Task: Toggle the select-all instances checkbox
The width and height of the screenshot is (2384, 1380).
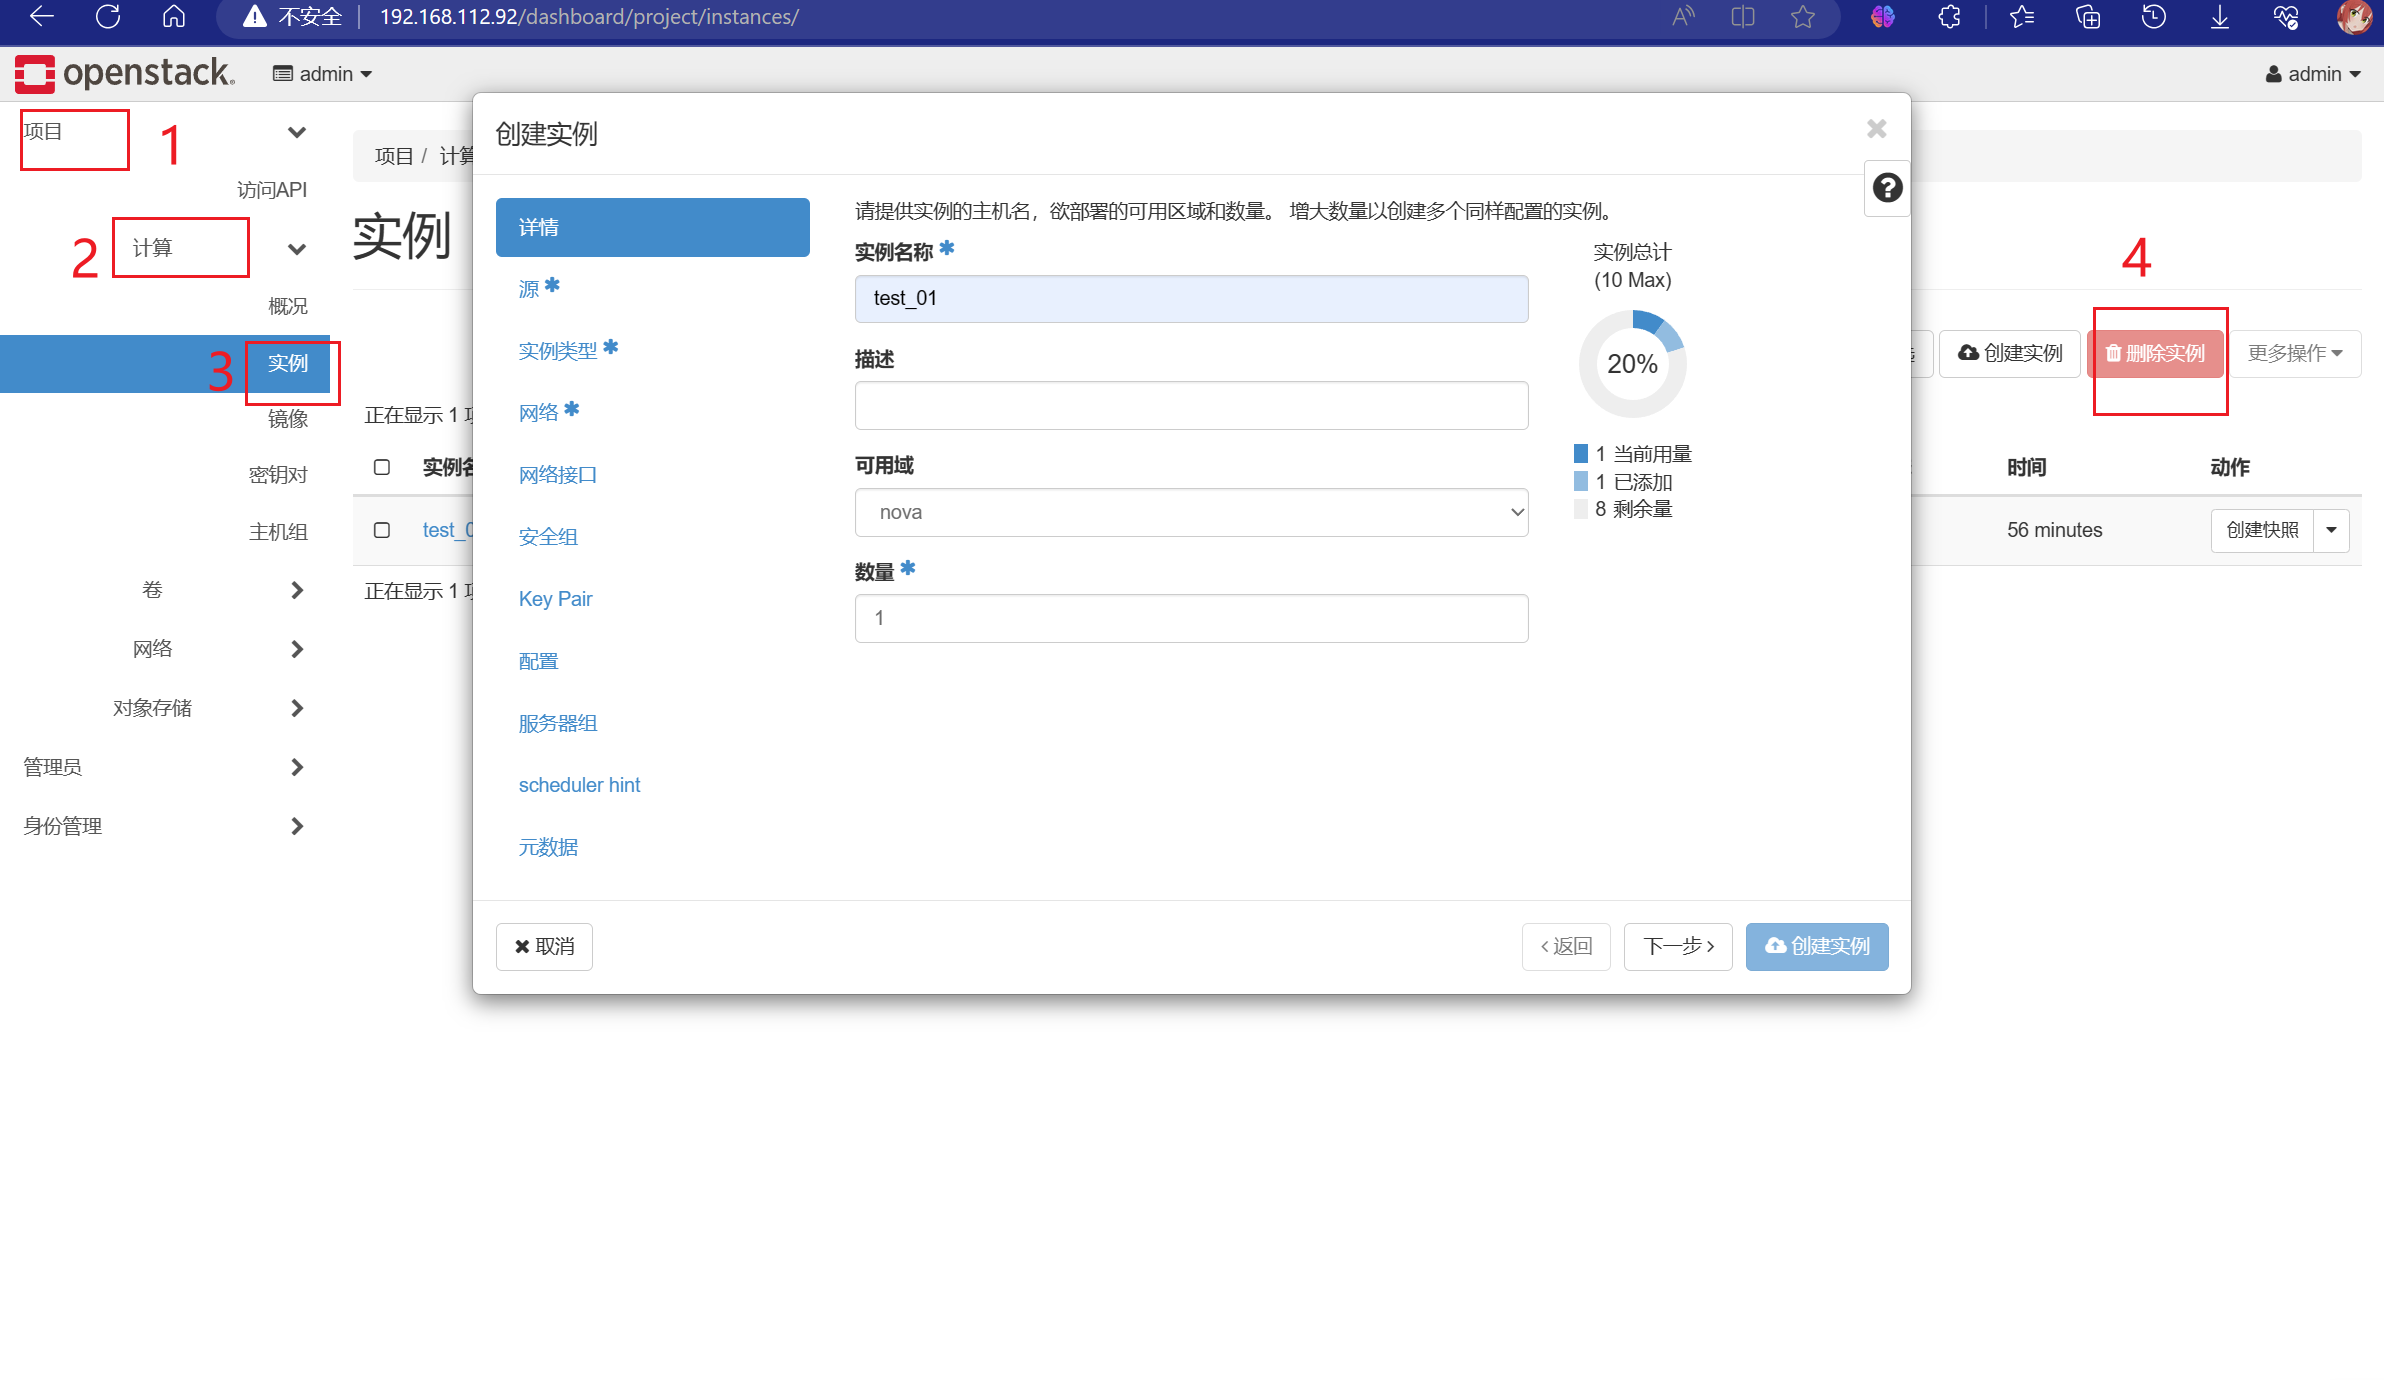Action: (x=382, y=467)
